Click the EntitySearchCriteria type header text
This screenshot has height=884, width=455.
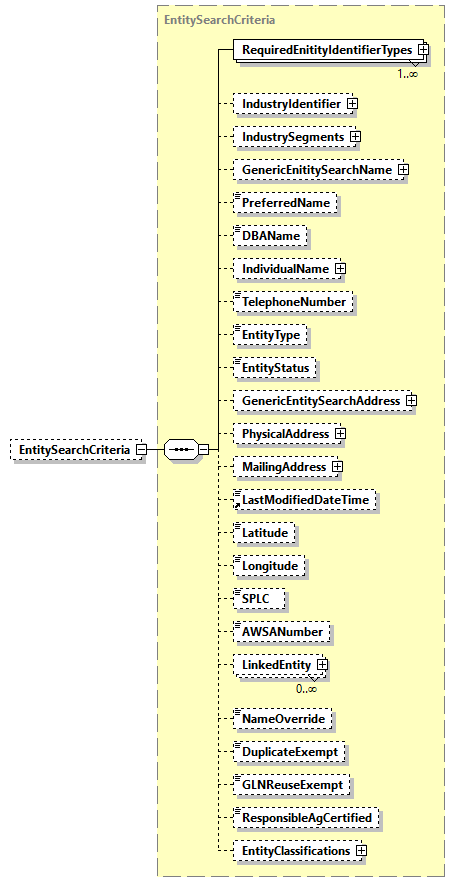[x=219, y=20]
